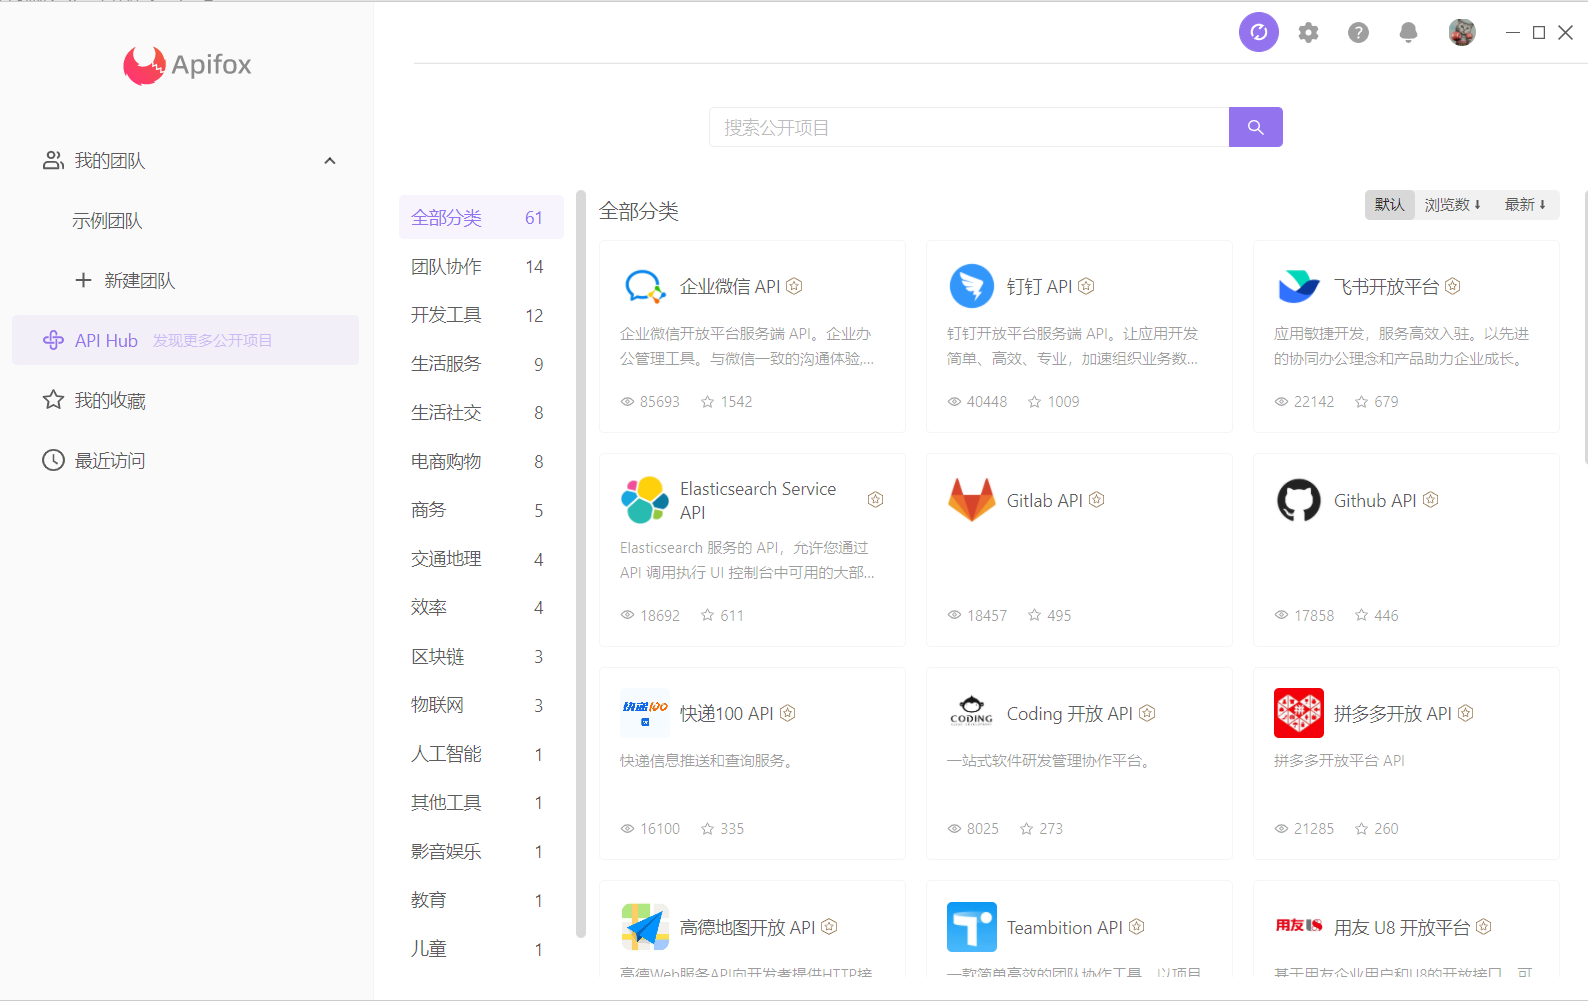Open 我的收藏 in the sidebar
1588x1001 pixels.
(x=110, y=401)
